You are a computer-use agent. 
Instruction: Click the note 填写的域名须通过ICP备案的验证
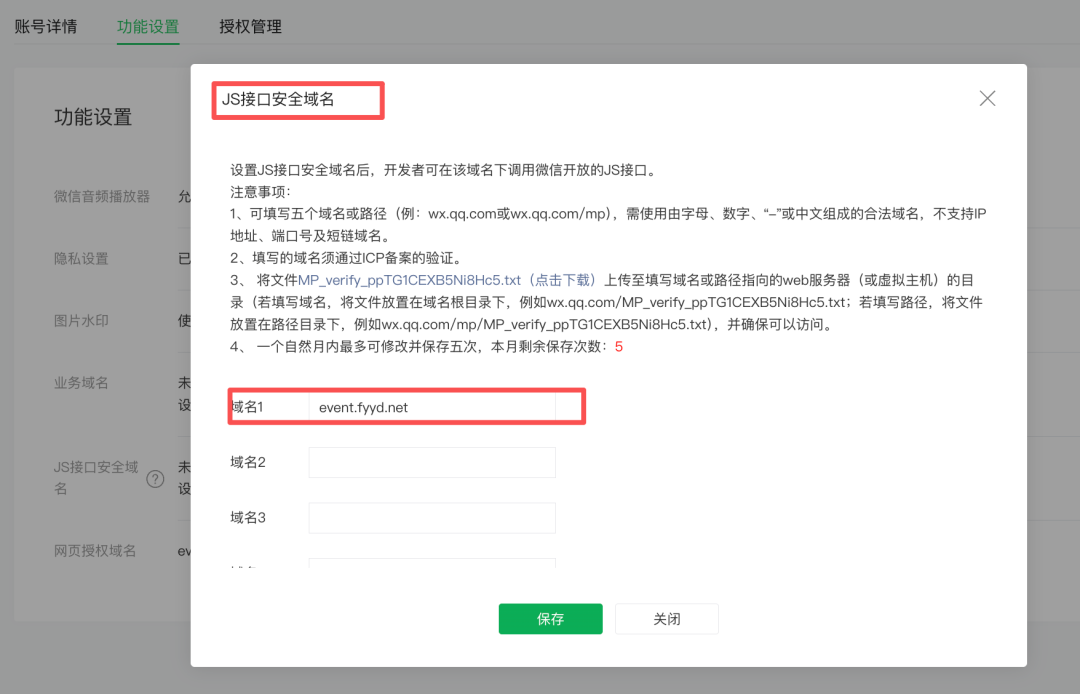346,258
